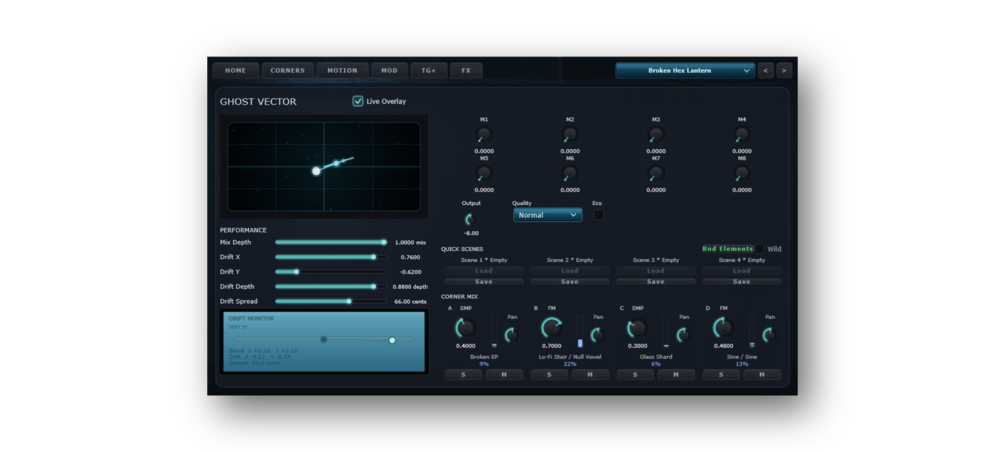The width and height of the screenshot is (1005, 452).
Task: Click corner C SMP level knob
Action: 637,328
